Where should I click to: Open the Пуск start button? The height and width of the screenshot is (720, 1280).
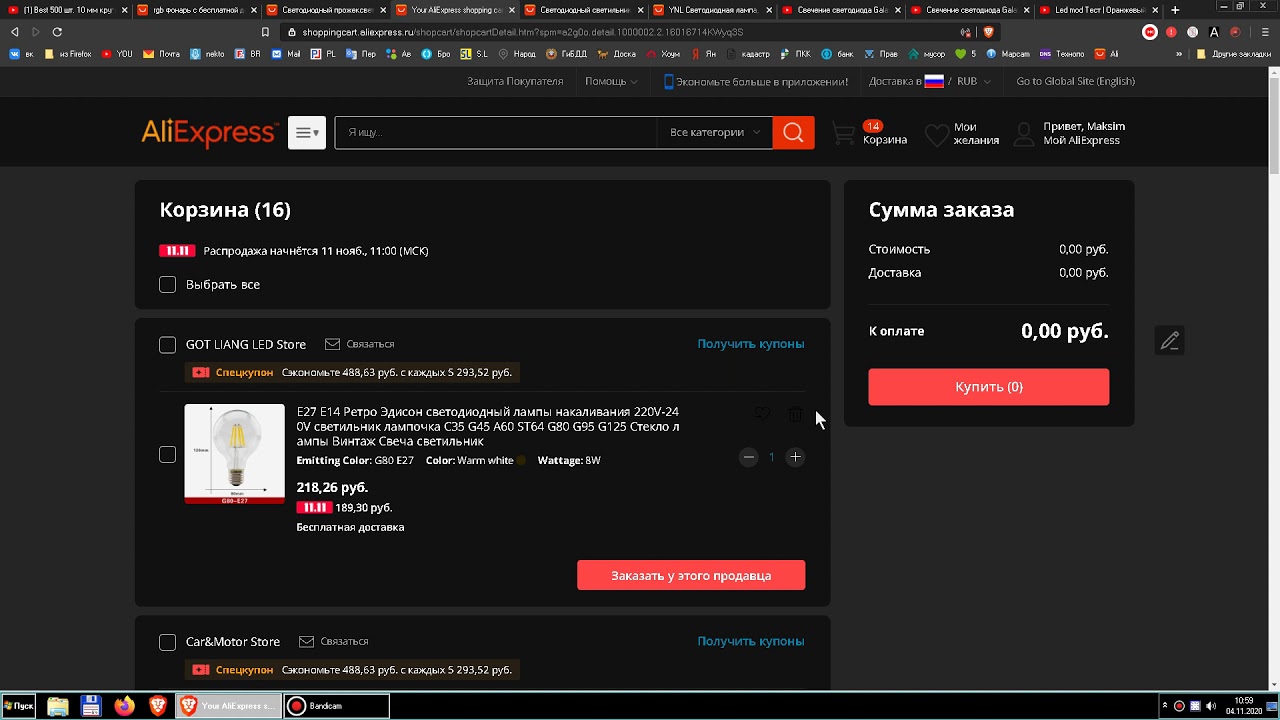[19, 706]
